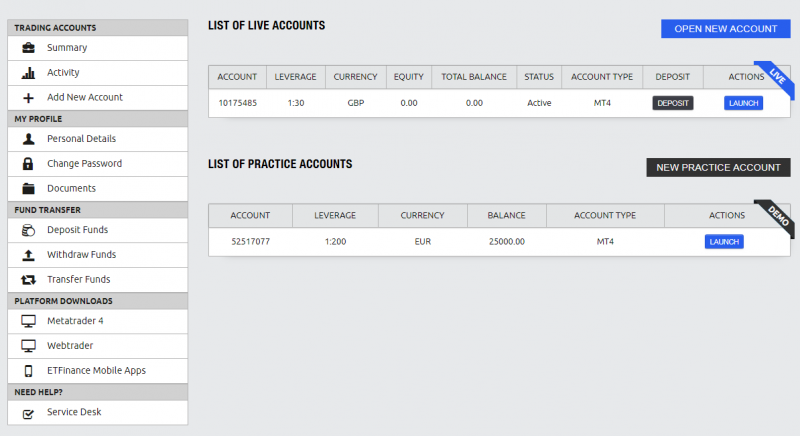Click the NEW PRACTICE ACCOUNT button
The height and width of the screenshot is (436, 800).
[x=718, y=167]
